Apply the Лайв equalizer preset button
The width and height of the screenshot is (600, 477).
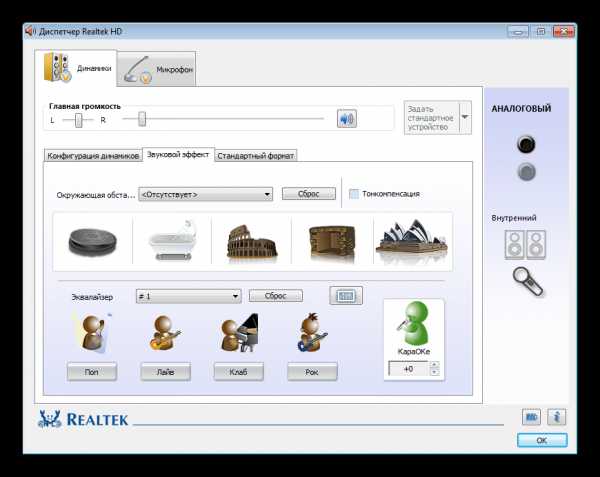(x=165, y=372)
